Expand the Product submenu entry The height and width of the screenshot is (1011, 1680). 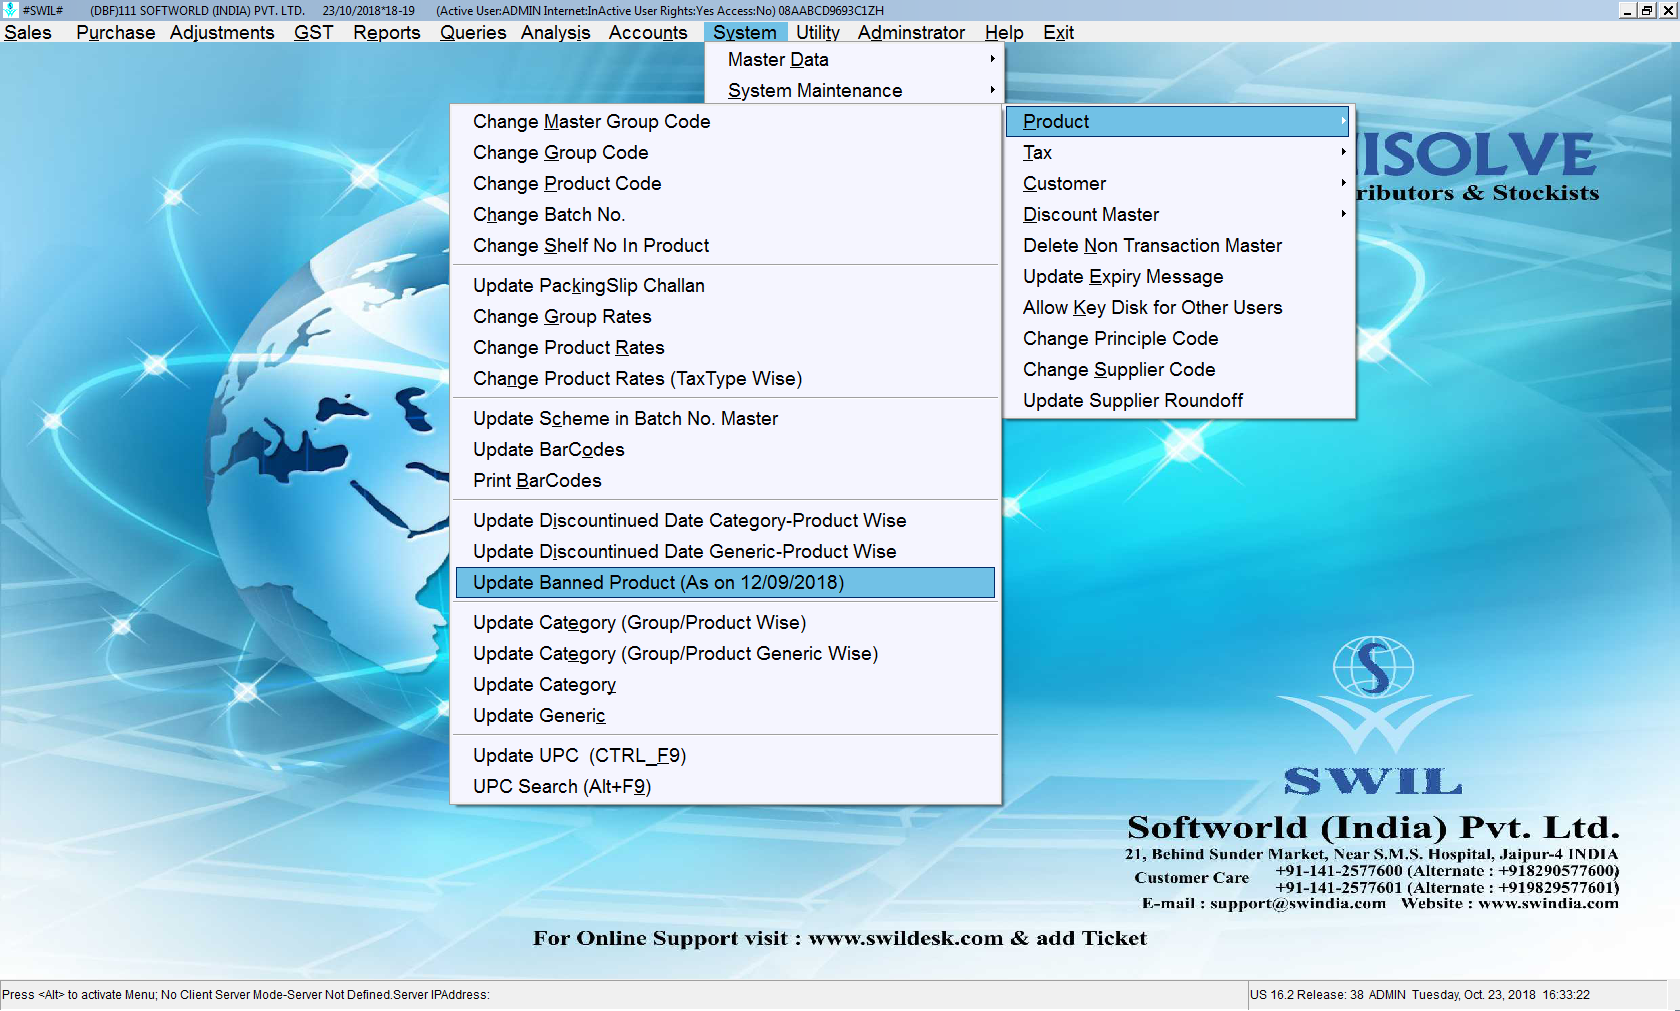[x=1178, y=121]
